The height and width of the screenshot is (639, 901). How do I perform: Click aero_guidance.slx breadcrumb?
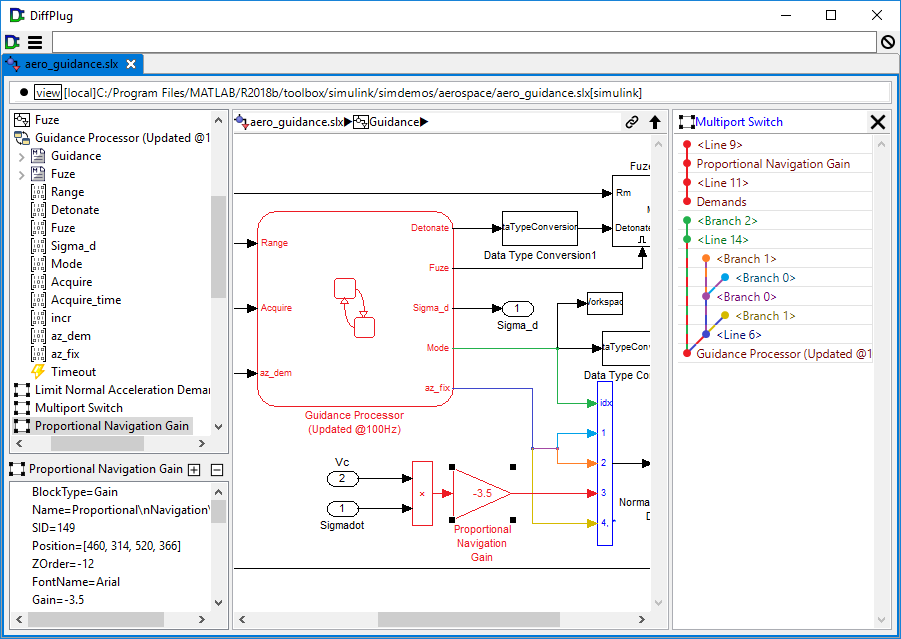297,122
